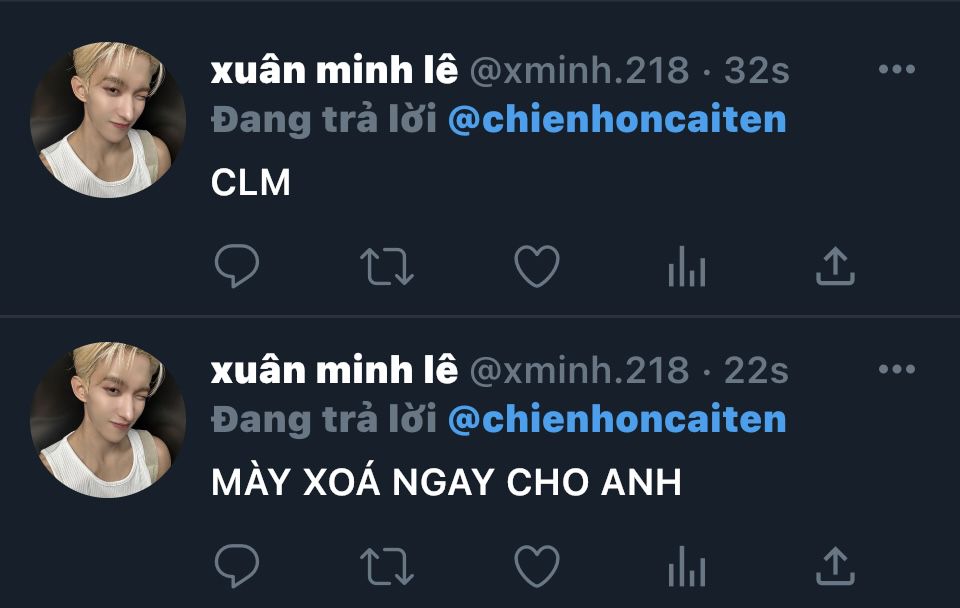The height and width of the screenshot is (608, 960).
Task: Reply to "MÀY XOÁ NGAY CHO ANH" tweet
Action: tap(237, 566)
